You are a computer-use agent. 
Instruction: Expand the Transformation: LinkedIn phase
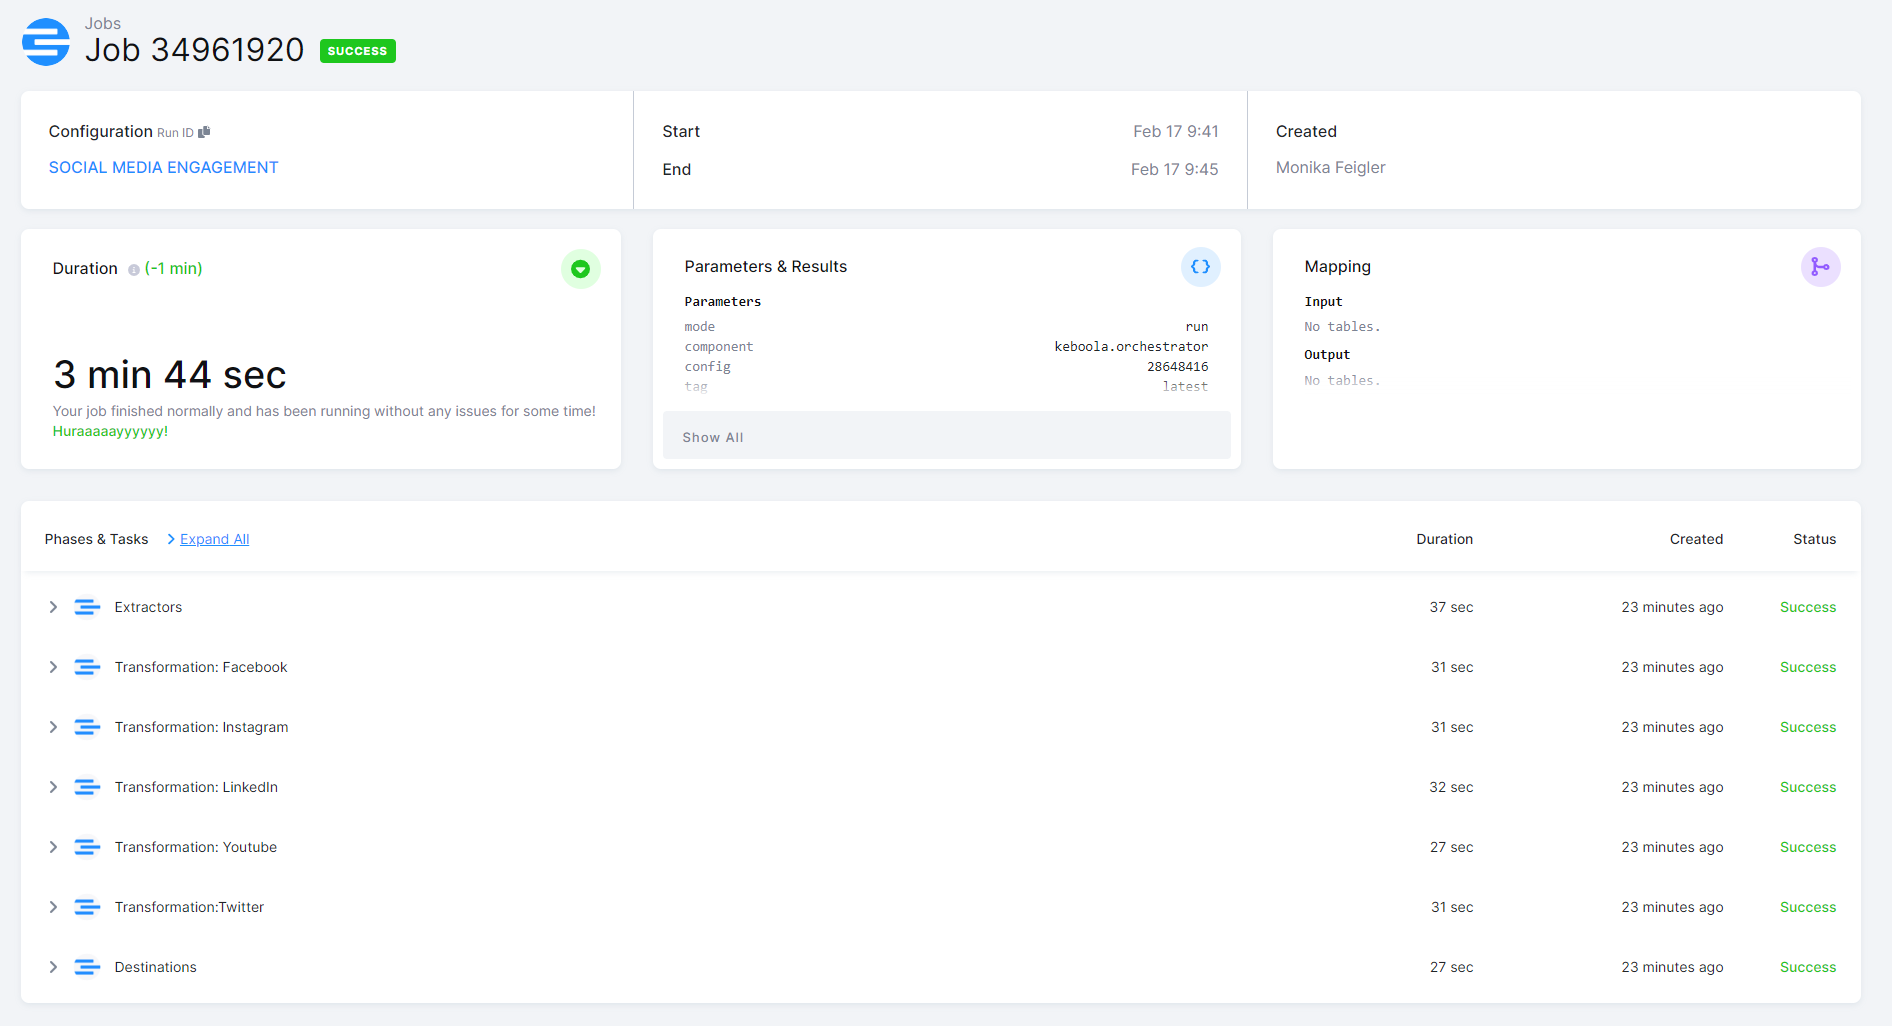point(53,787)
